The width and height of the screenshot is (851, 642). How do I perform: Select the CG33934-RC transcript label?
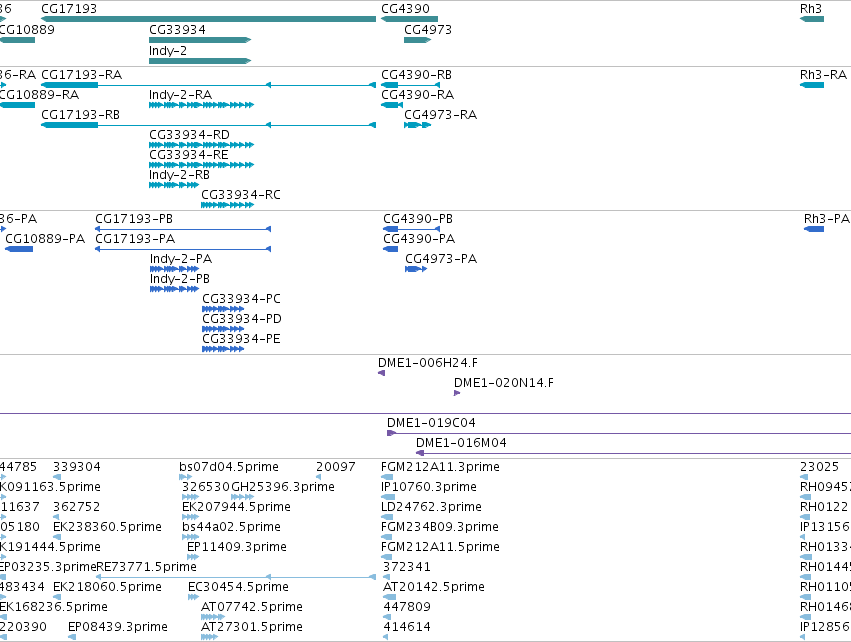pos(241,195)
